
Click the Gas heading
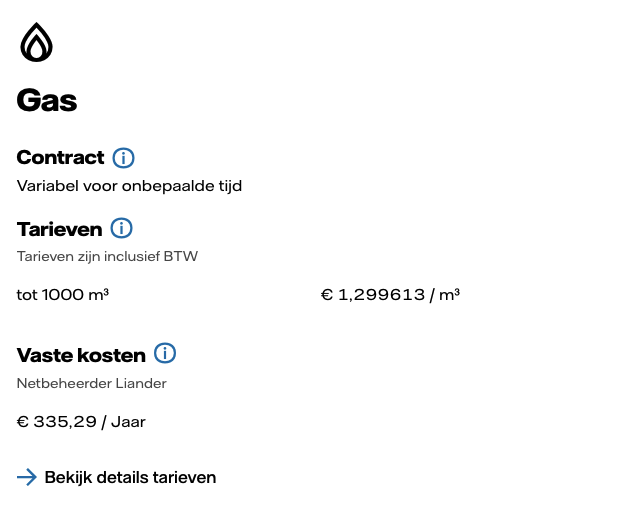pyautogui.click(x=47, y=100)
